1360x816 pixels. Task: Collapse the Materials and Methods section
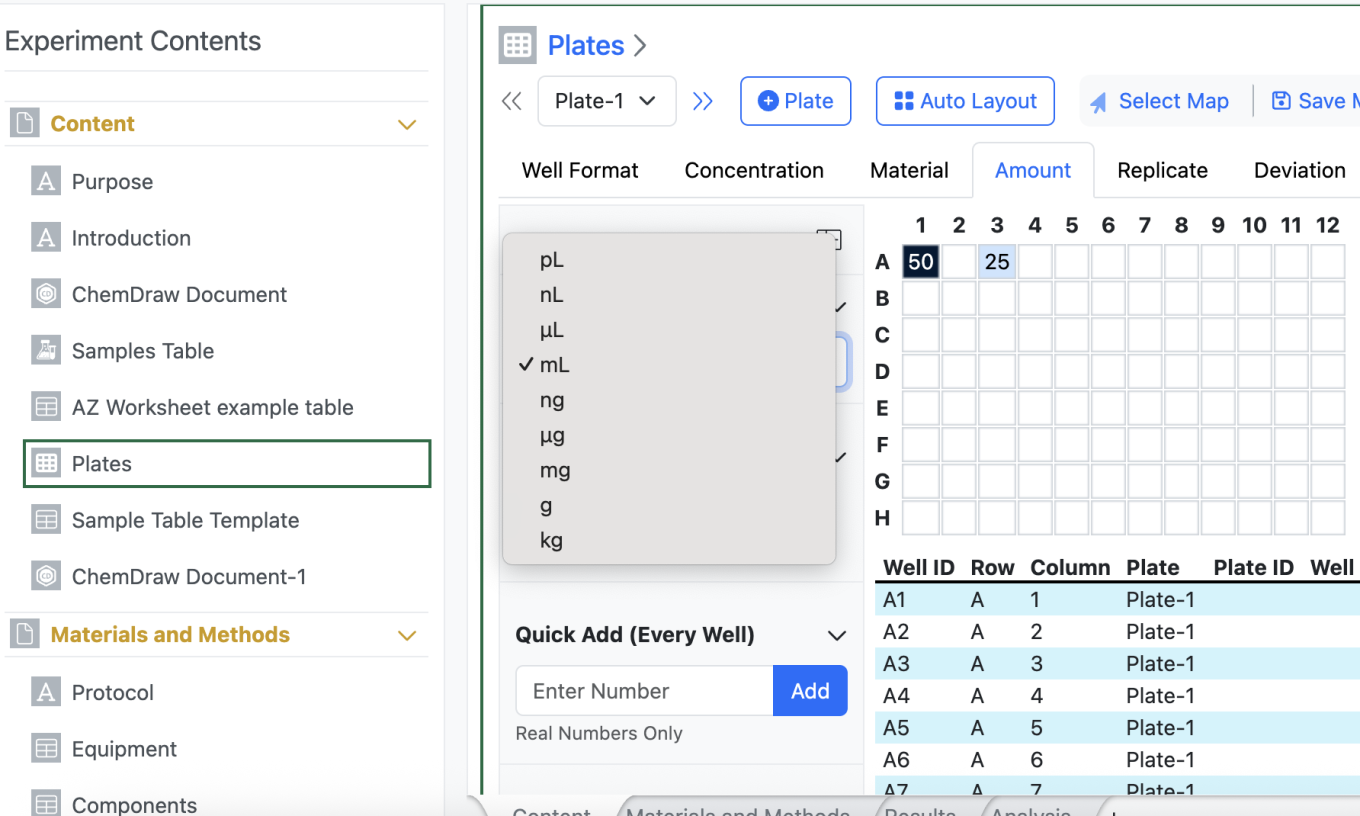click(407, 636)
